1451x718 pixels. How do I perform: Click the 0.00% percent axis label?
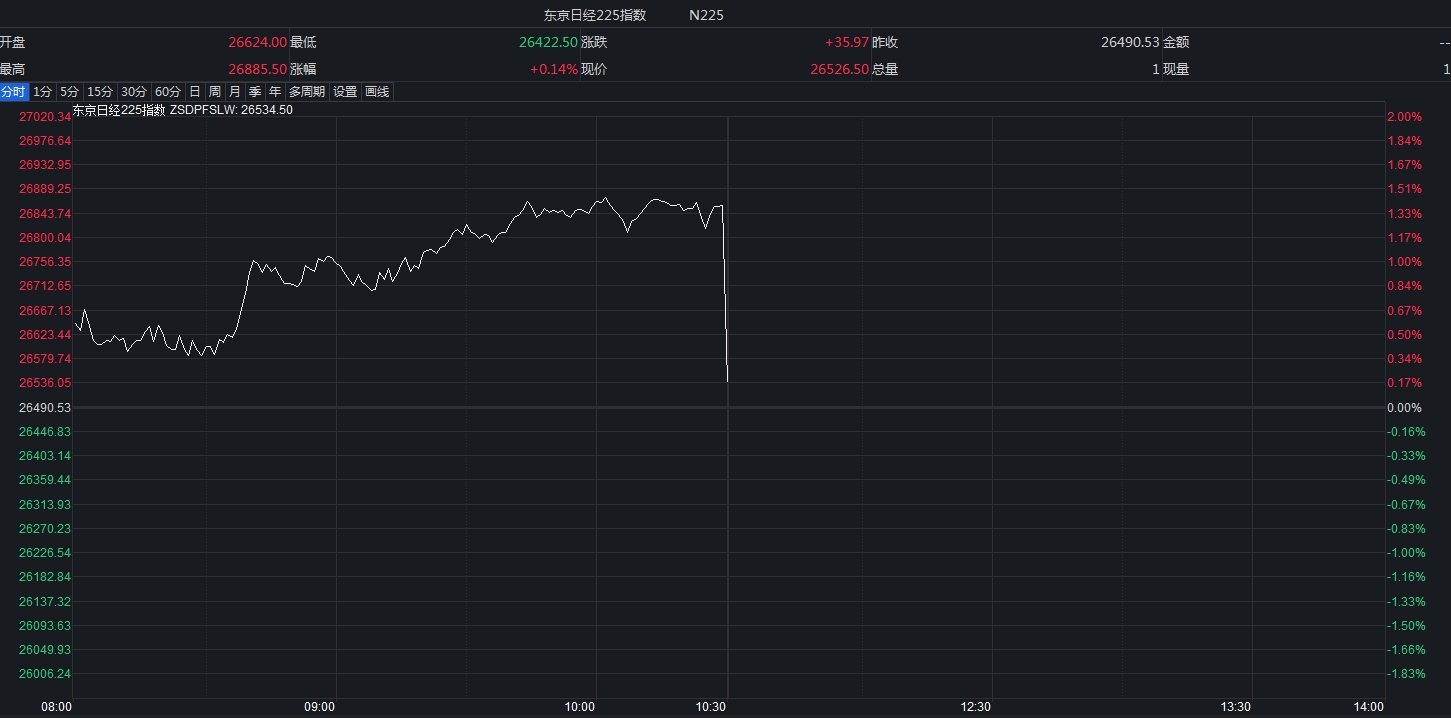click(x=1404, y=407)
